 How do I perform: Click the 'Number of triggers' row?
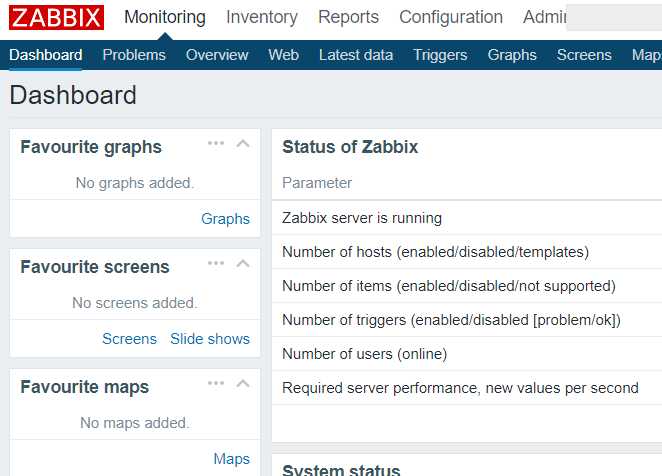(x=467, y=320)
